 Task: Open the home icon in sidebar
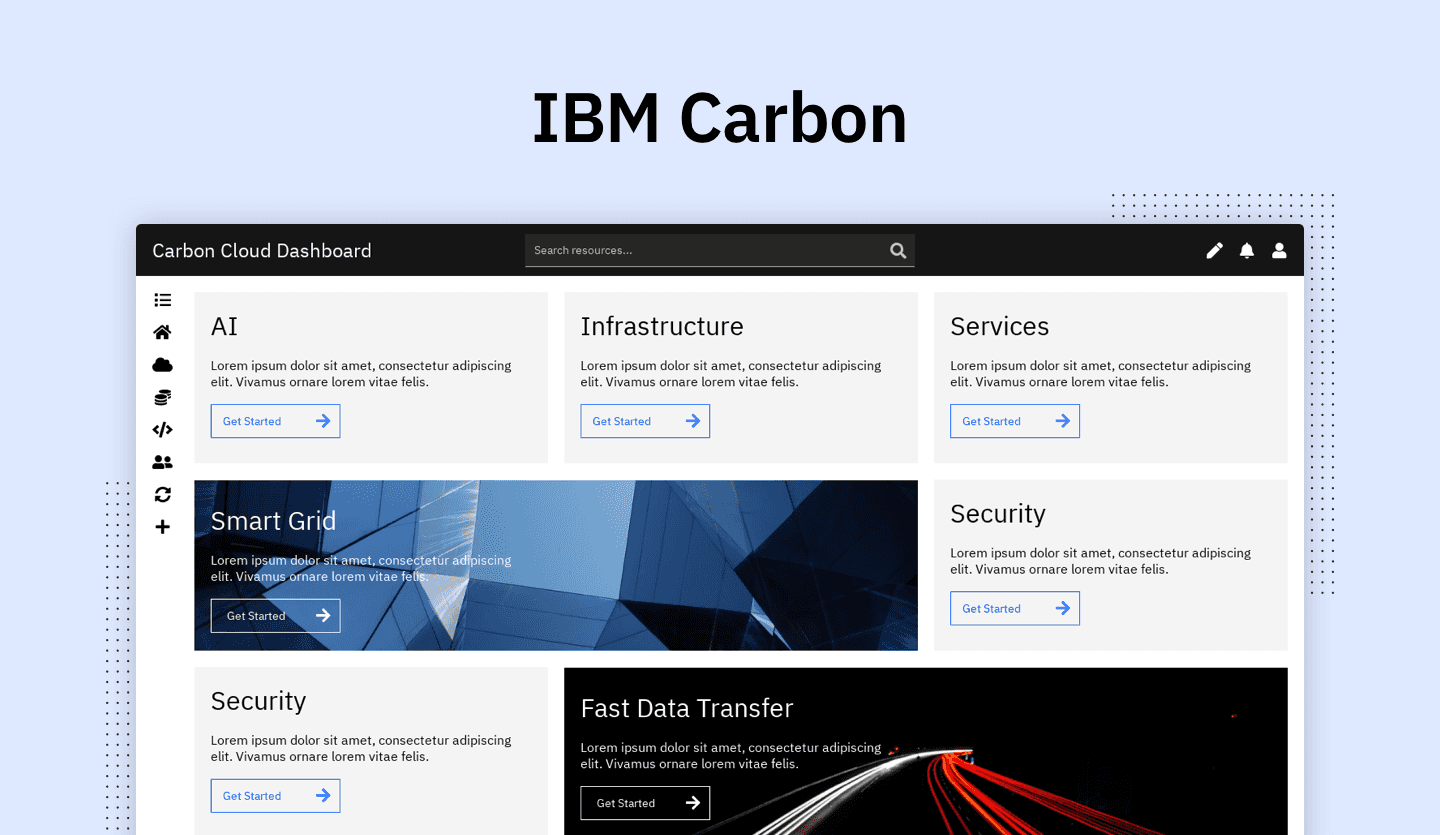coord(162,332)
